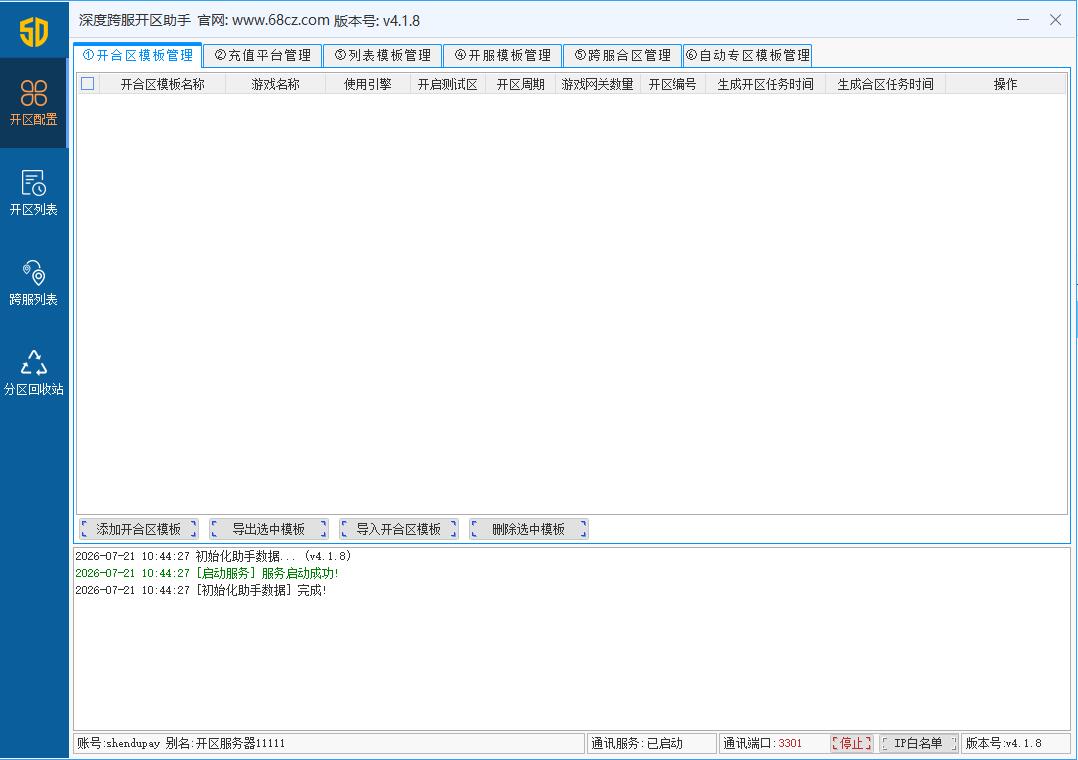Screen dimensions: 1078x760
Task: Click the title bar text www.68cz.com
Action: [x=280, y=21]
